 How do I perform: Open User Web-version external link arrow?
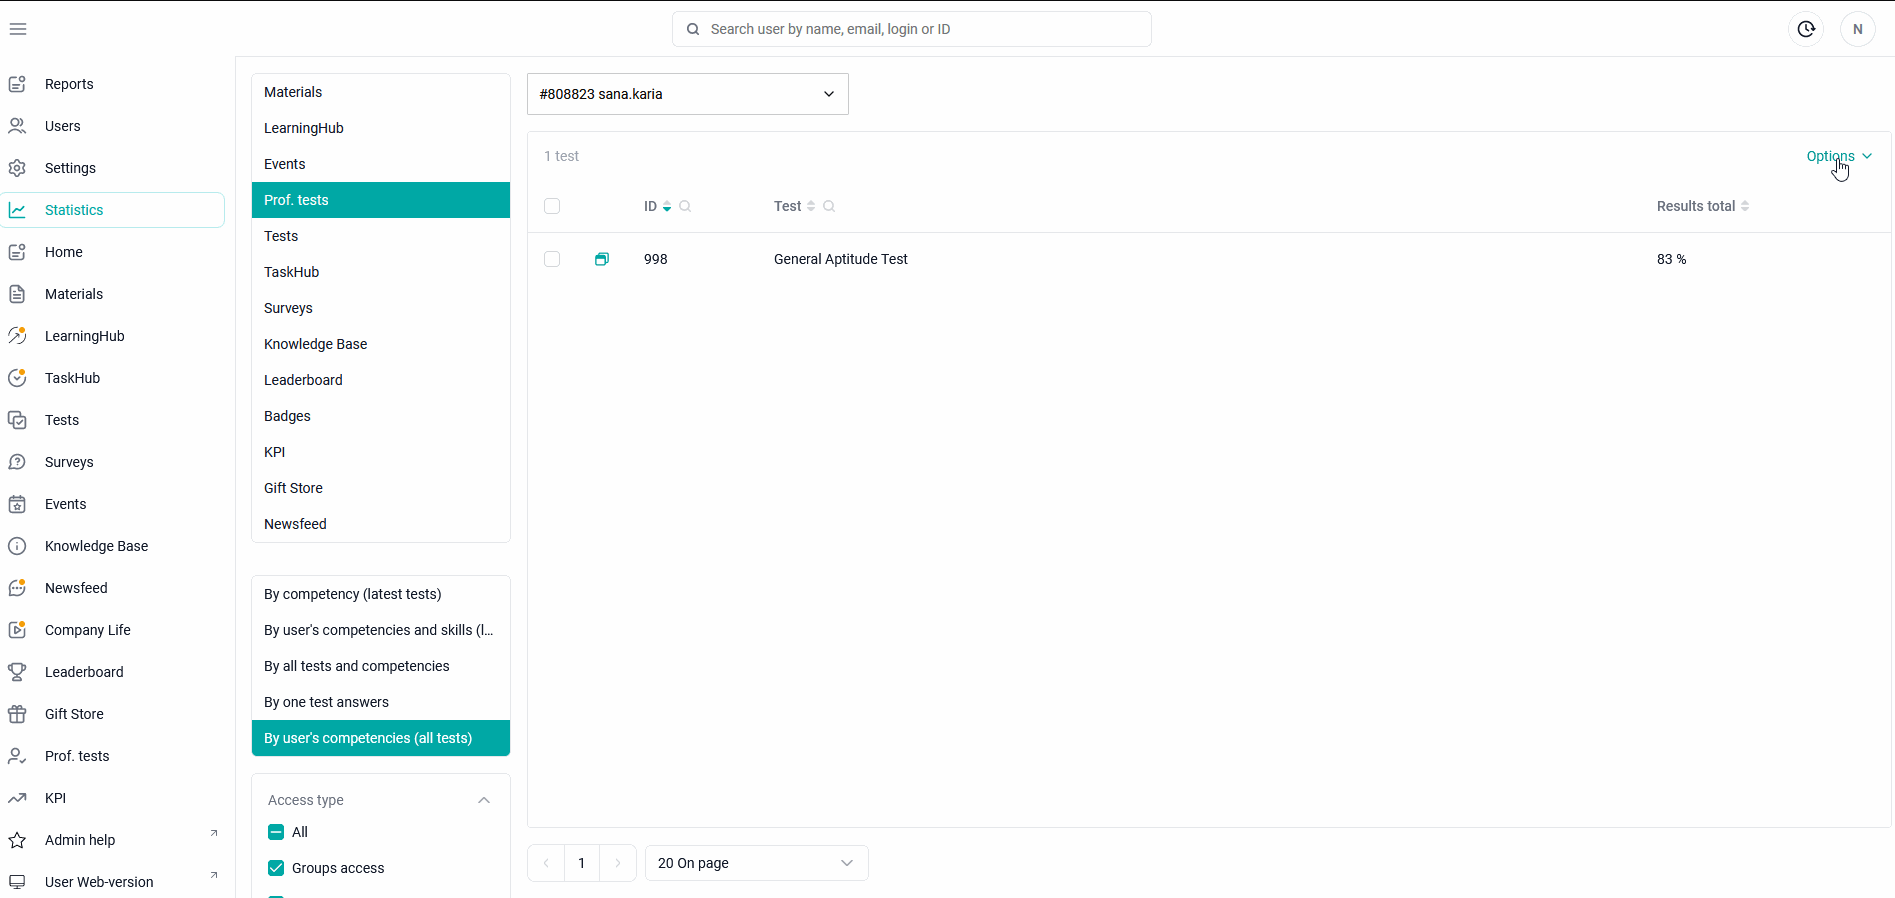(213, 875)
